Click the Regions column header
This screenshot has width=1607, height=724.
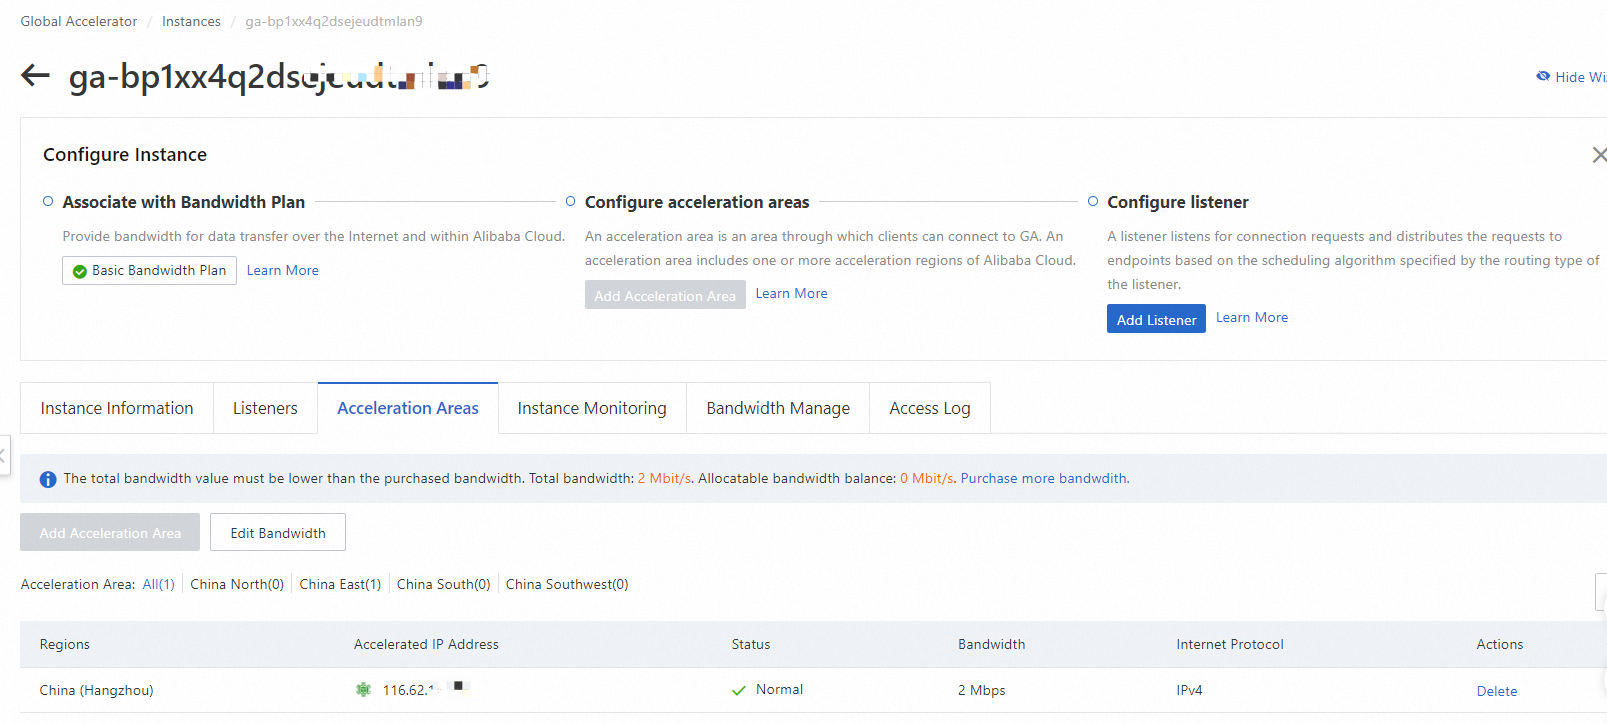pos(65,644)
